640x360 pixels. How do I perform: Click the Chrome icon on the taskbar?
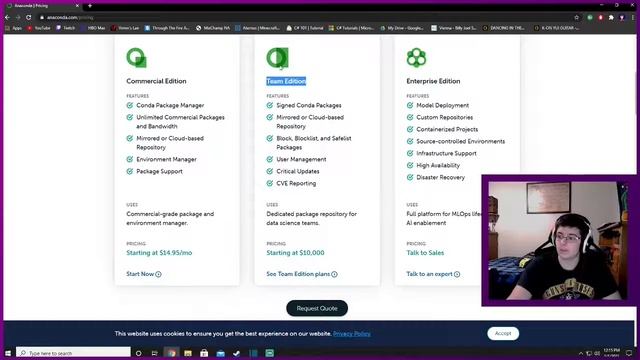(171, 353)
